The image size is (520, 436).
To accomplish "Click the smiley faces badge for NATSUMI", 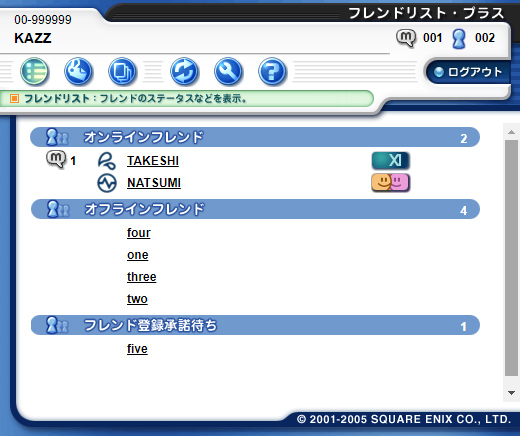I will tap(391, 183).
